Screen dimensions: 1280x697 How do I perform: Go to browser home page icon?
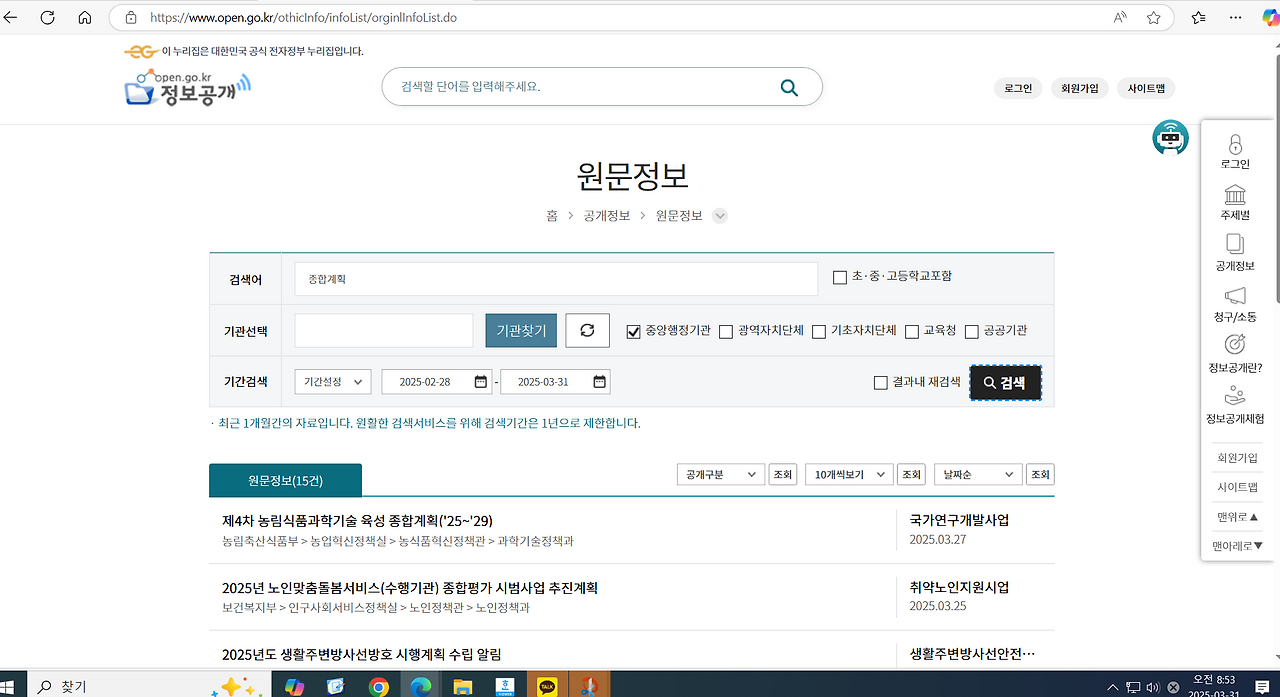pyautogui.click(x=85, y=17)
